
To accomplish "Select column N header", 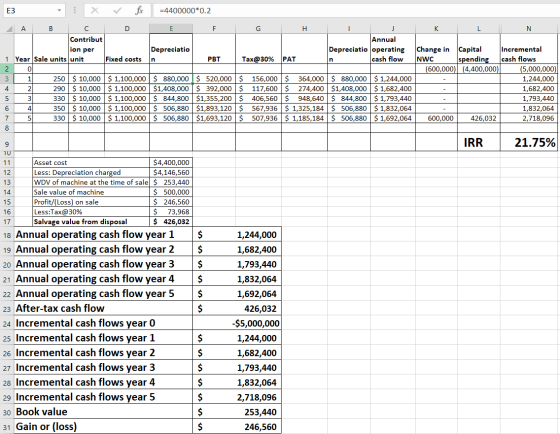I will [x=529, y=29].
